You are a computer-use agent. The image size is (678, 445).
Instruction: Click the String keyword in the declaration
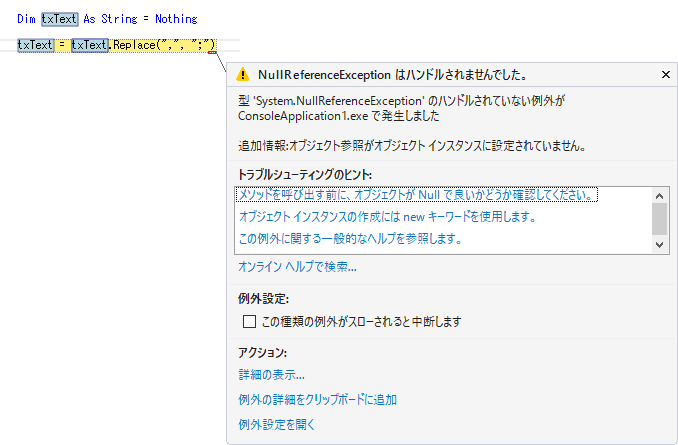pyautogui.click(x=119, y=19)
